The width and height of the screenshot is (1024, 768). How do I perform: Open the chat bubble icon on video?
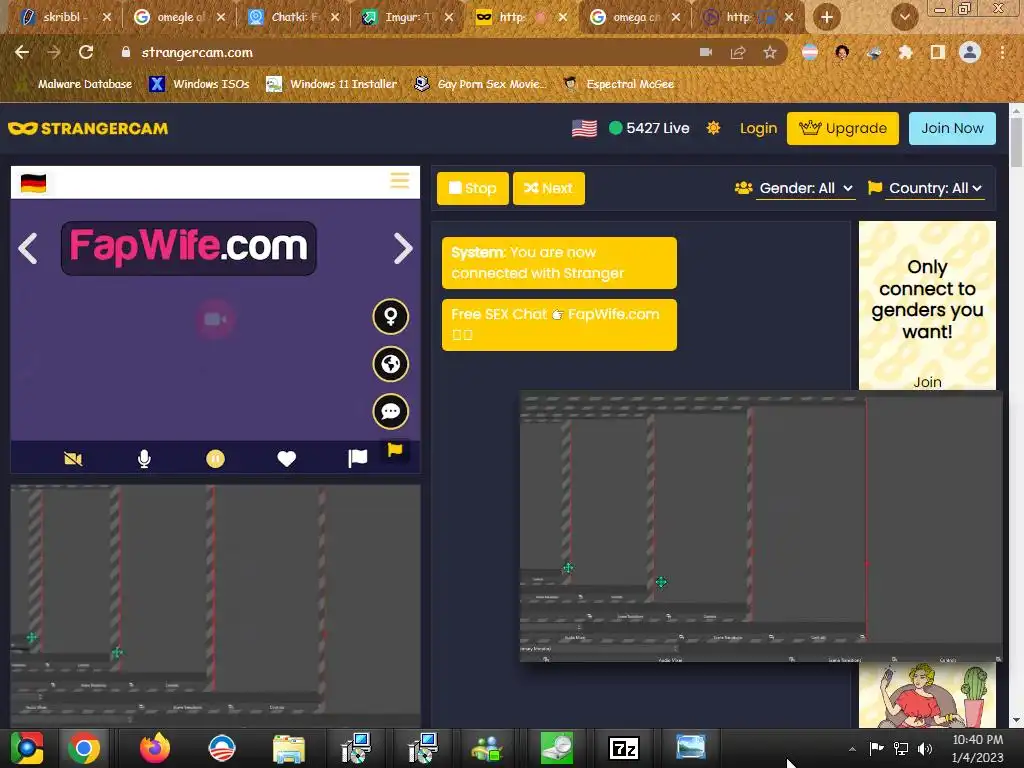[391, 411]
